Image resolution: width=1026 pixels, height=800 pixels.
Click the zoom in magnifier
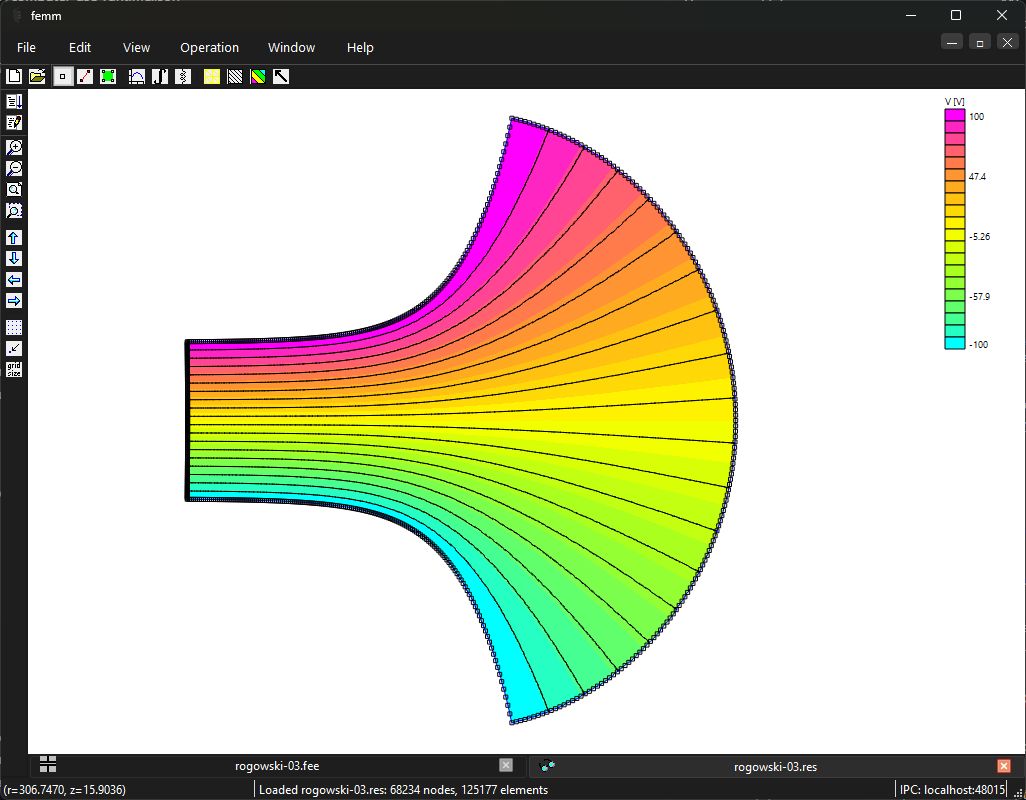point(14,147)
